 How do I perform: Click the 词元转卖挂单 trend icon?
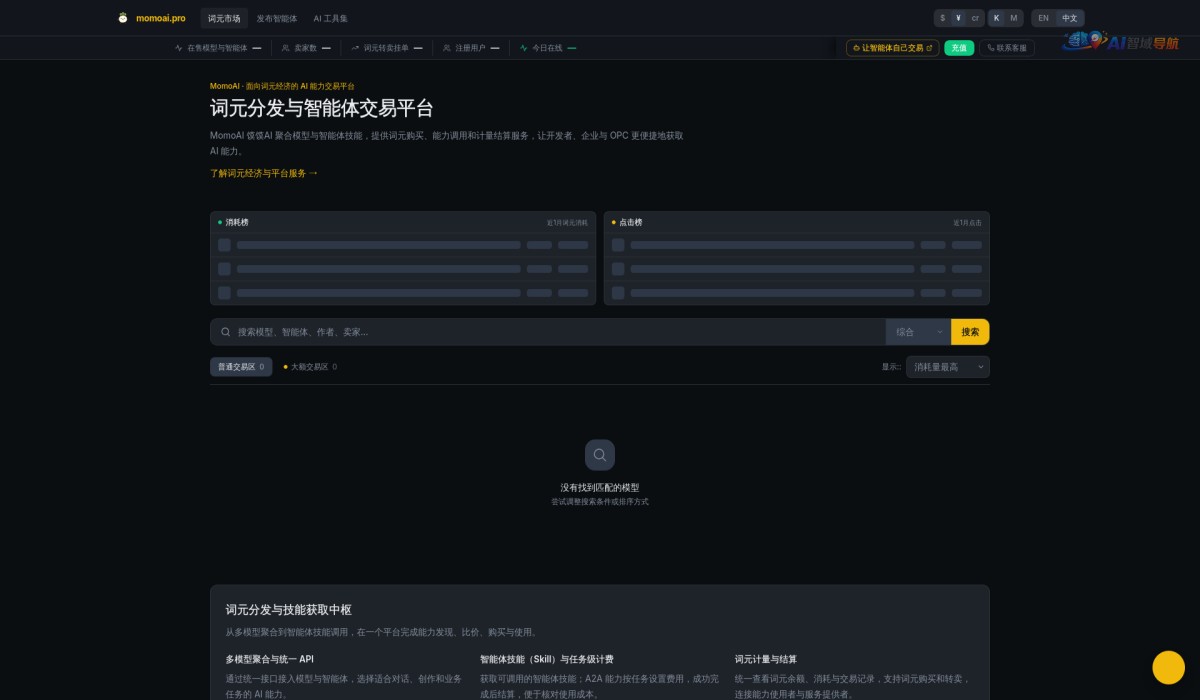point(355,48)
